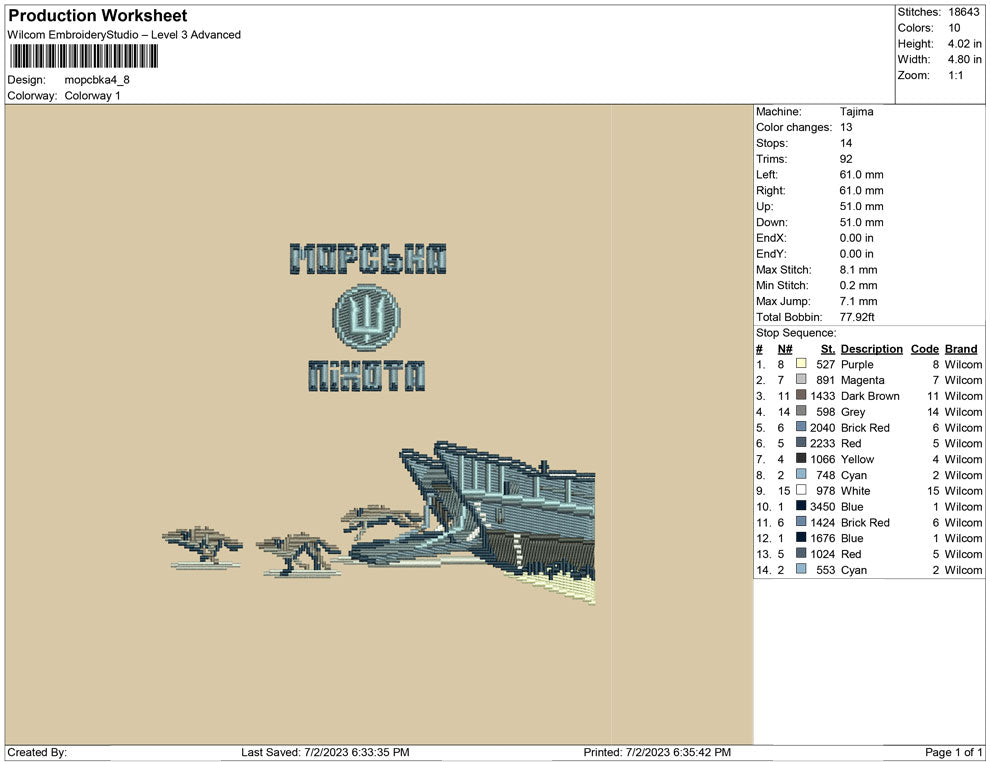This screenshot has width=990, height=762.
Task: Click the round trident emblem in the design
Action: click(366, 317)
